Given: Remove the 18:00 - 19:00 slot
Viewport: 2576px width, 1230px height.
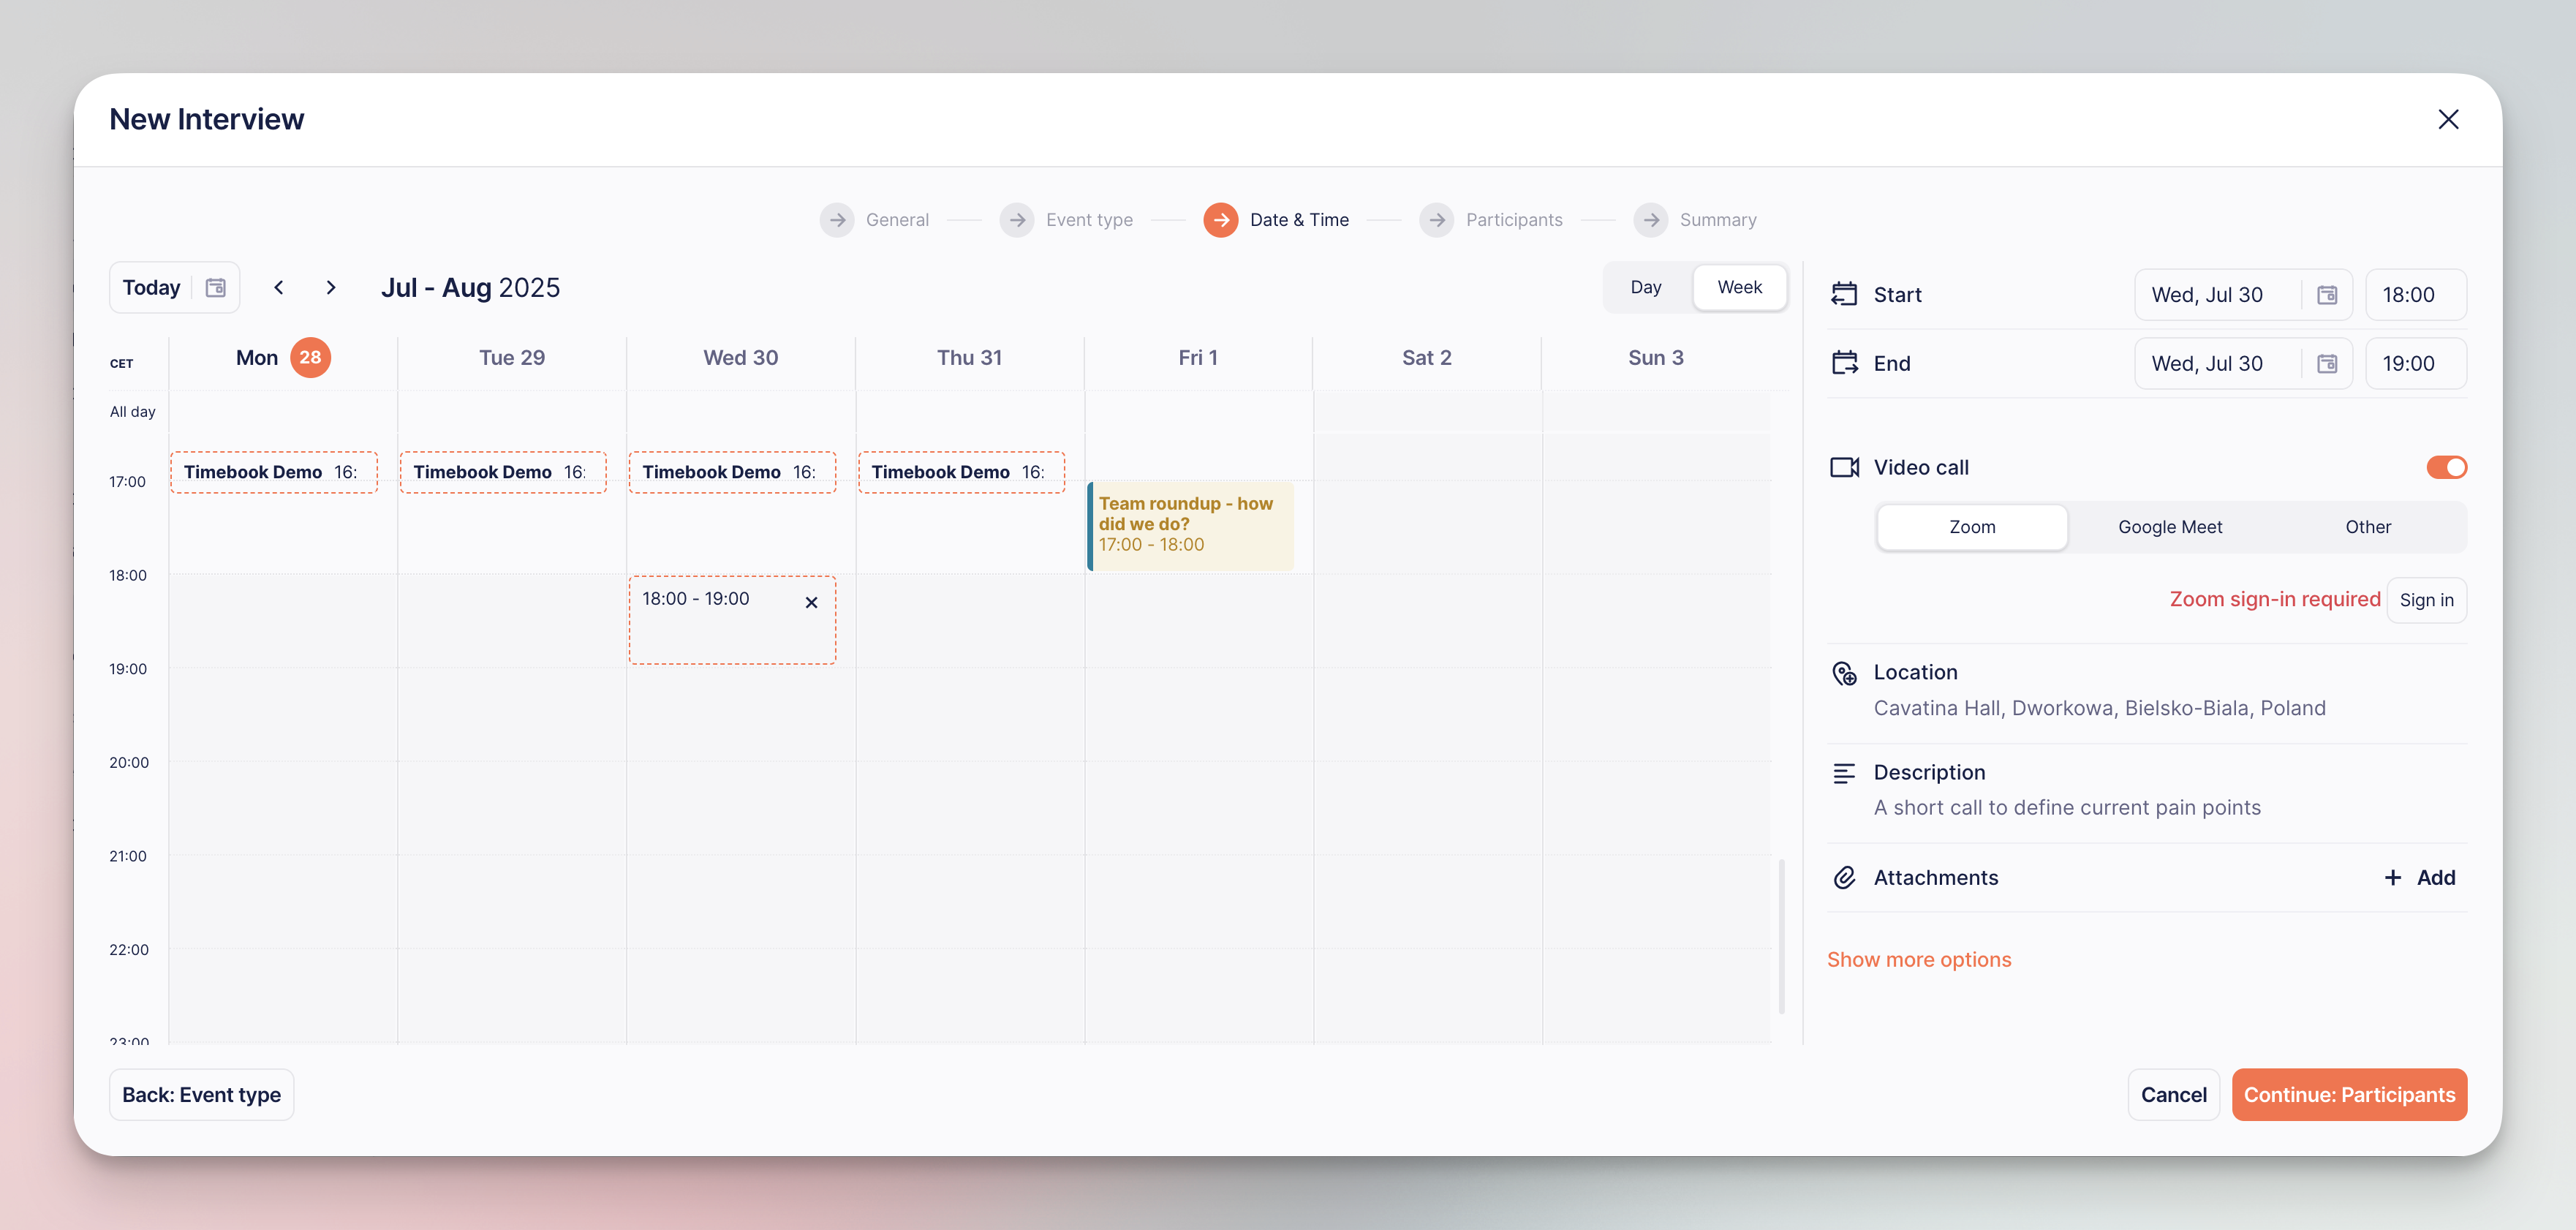Looking at the screenshot, I should tap(811, 602).
